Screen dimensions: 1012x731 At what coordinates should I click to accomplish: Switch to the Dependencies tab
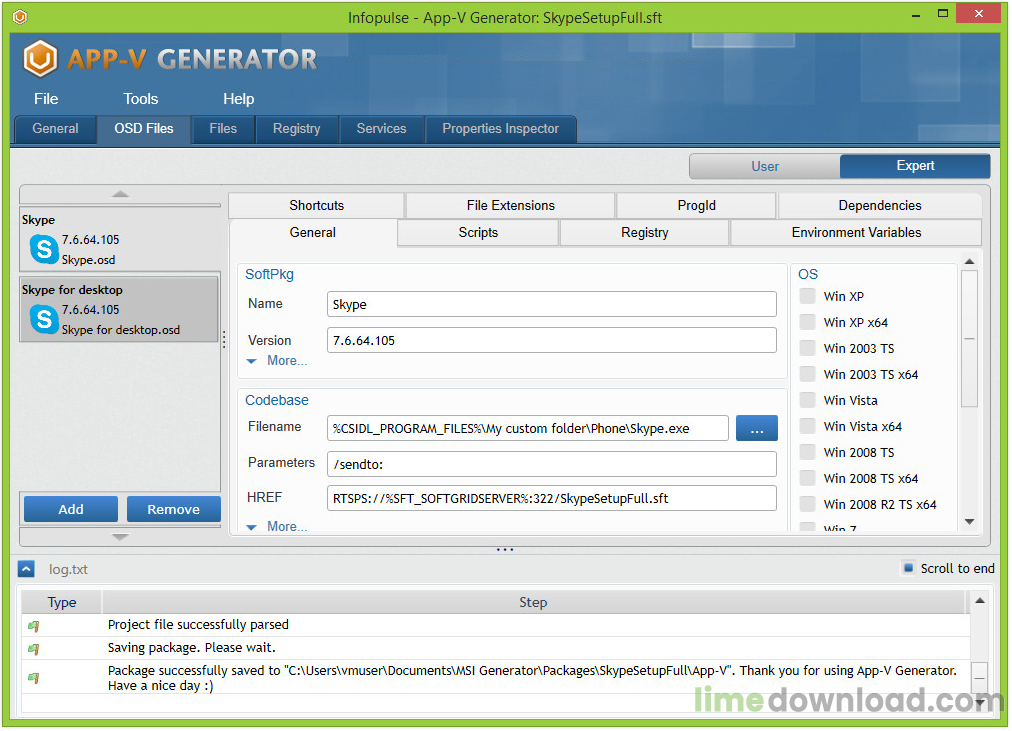[879, 205]
